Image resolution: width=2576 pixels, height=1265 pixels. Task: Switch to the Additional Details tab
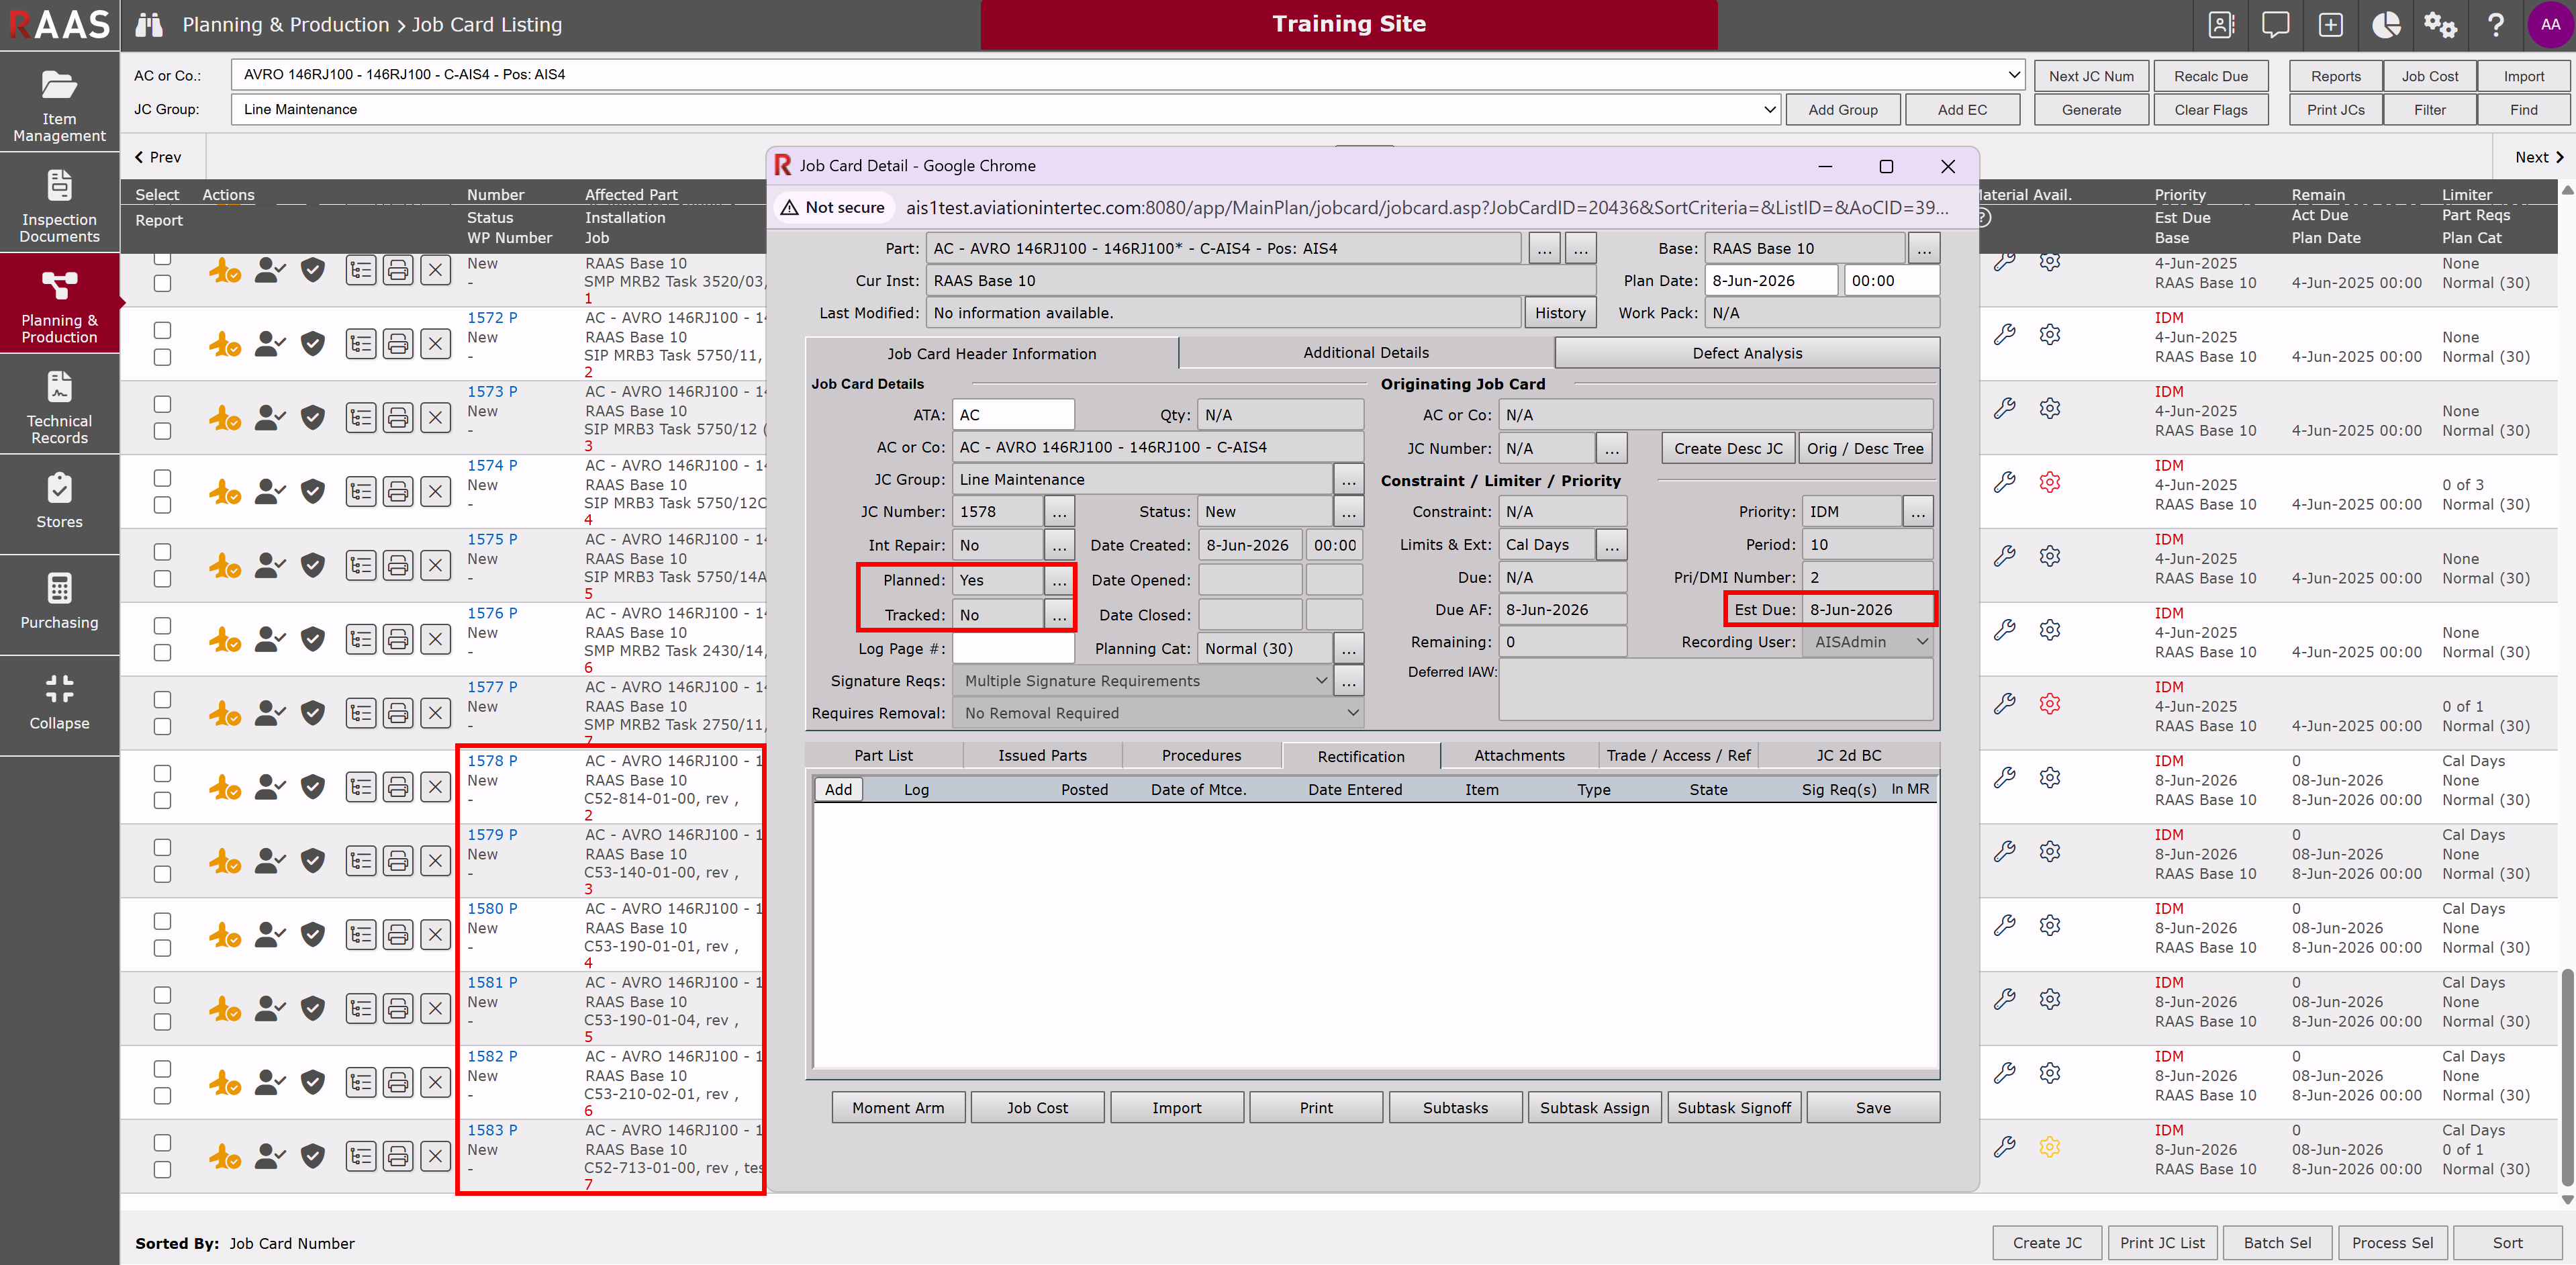[1366, 353]
